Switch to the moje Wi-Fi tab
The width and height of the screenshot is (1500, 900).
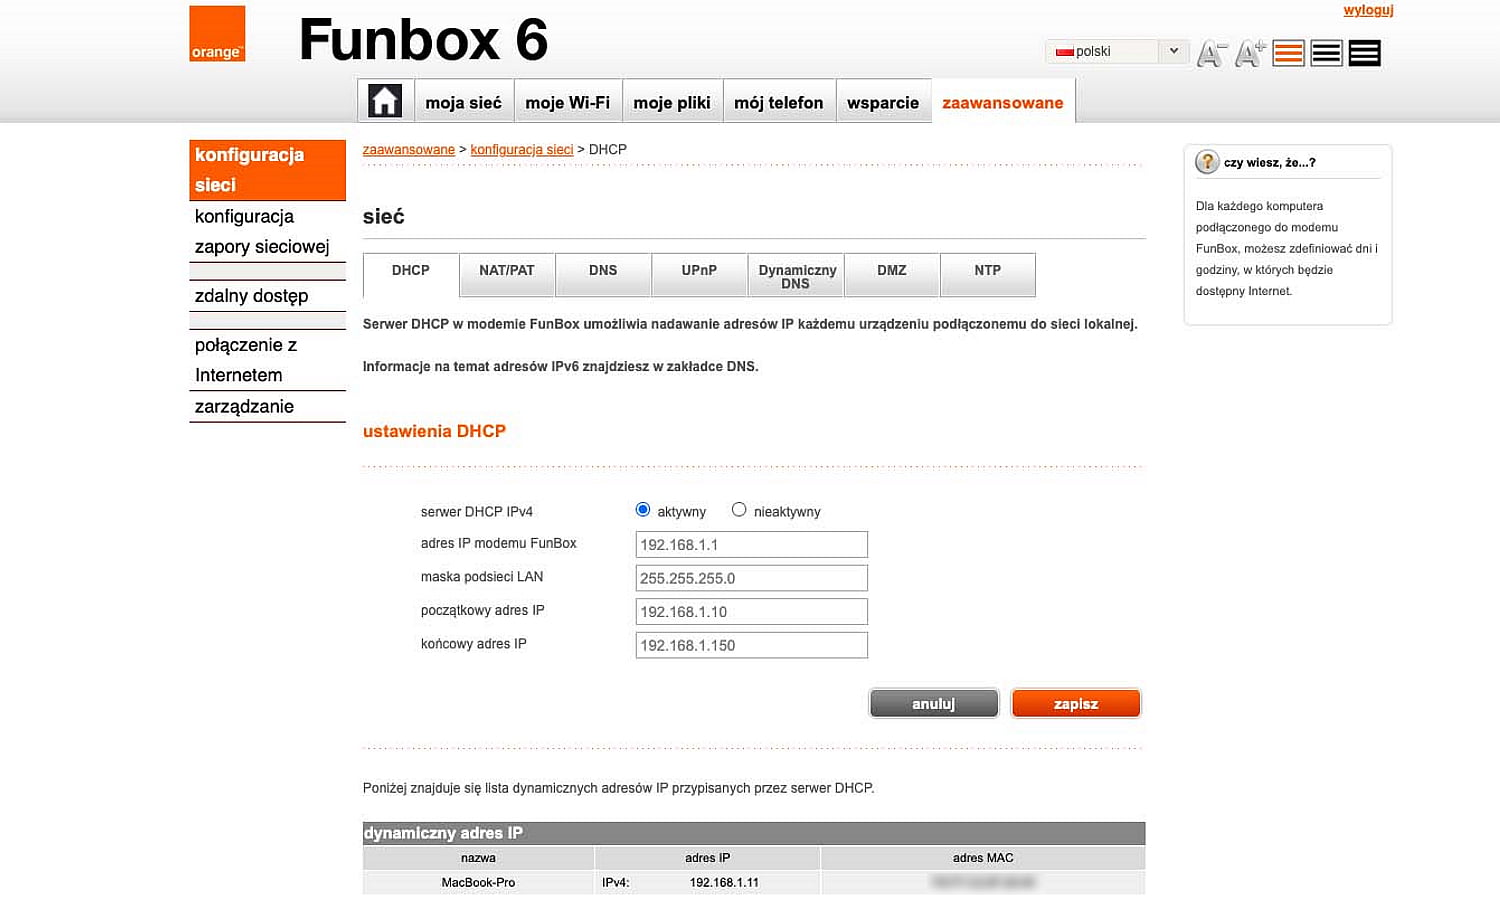(x=568, y=101)
